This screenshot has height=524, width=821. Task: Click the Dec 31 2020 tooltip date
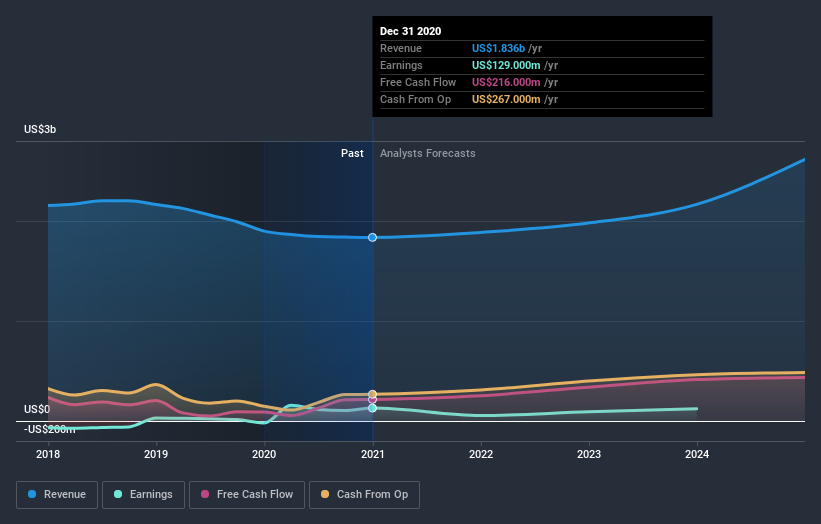pos(410,31)
